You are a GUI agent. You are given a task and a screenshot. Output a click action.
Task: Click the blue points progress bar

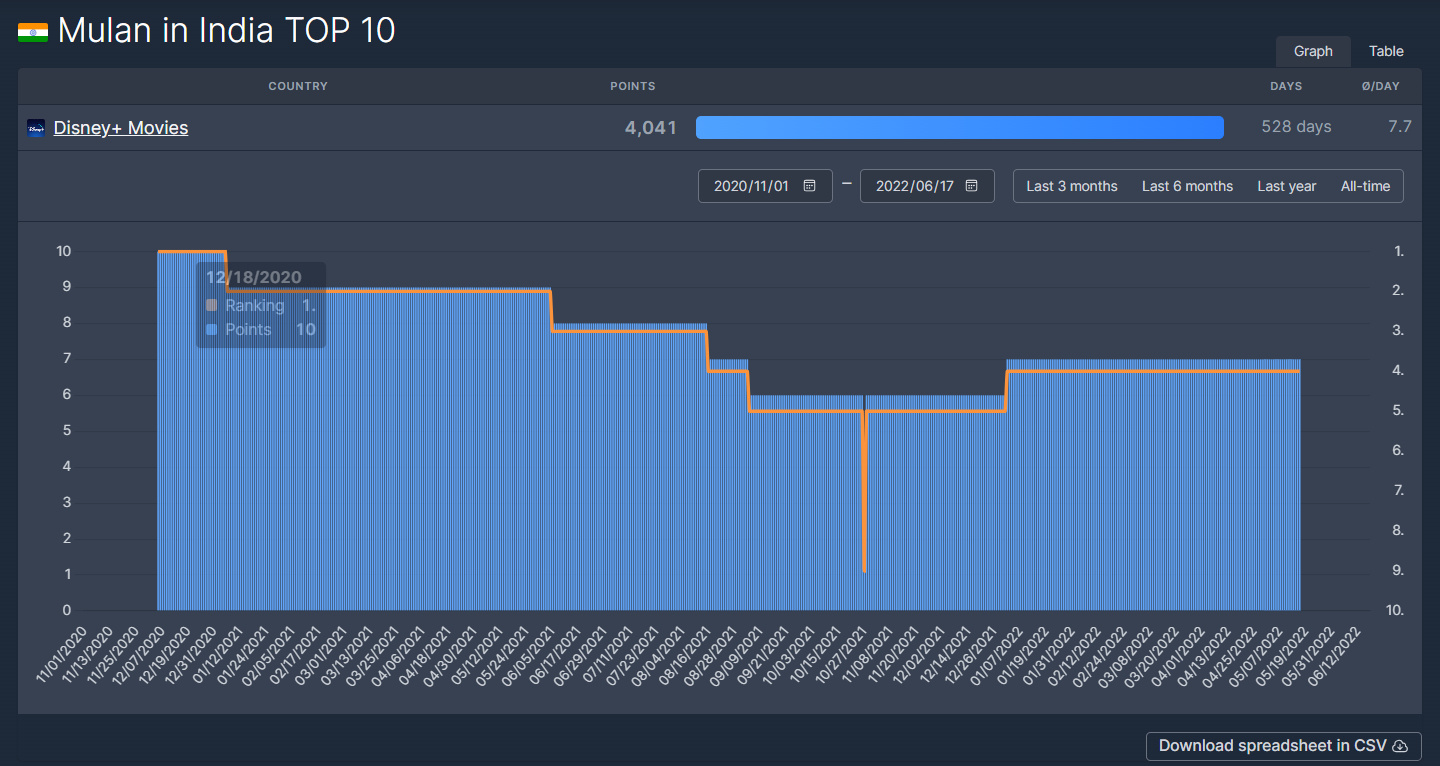click(960, 127)
